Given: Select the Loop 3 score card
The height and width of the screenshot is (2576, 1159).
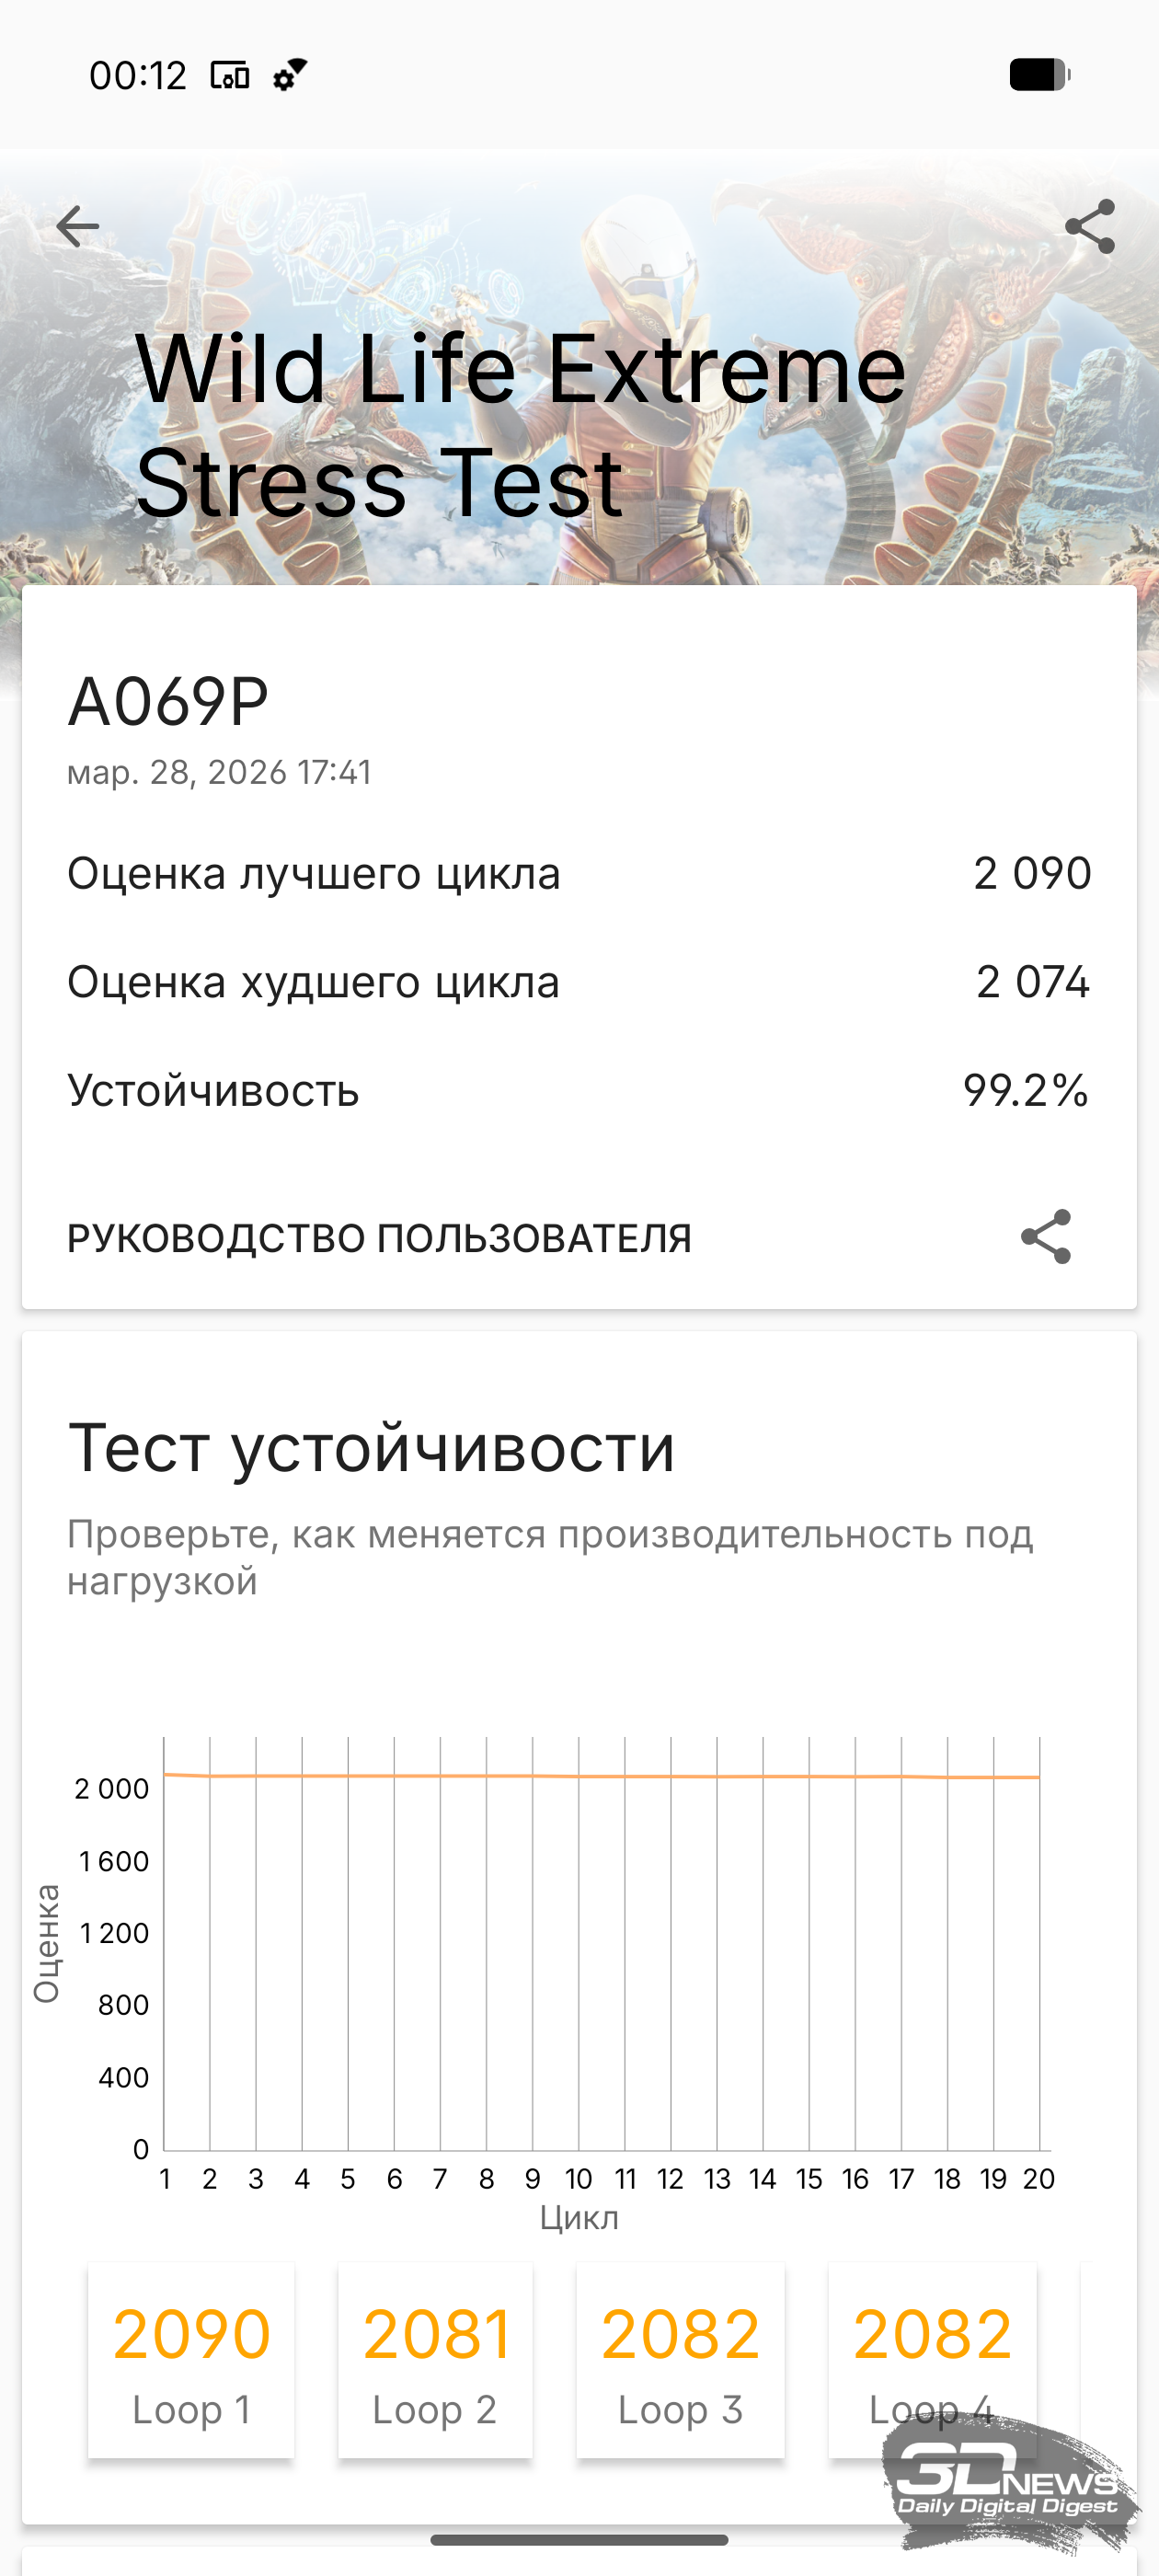Looking at the screenshot, I should tap(680, 2360).
